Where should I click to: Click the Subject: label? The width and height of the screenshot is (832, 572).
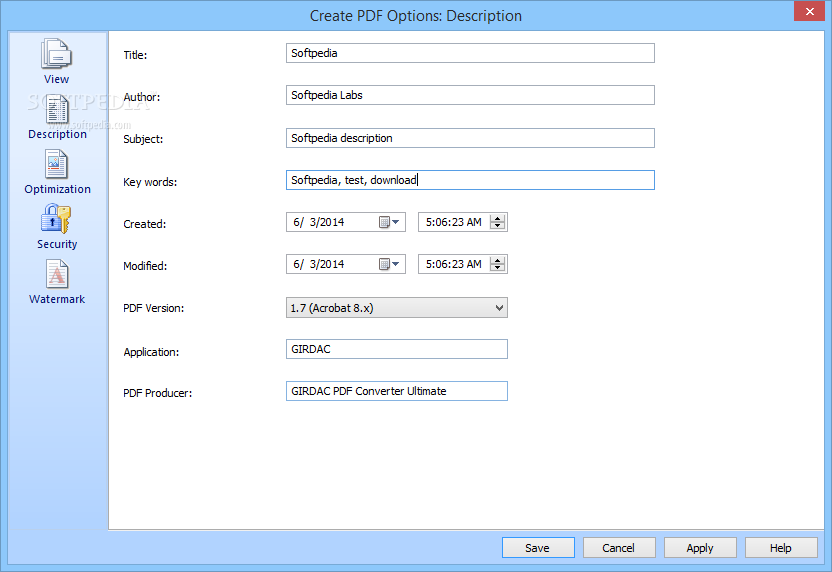coord(143,140)
